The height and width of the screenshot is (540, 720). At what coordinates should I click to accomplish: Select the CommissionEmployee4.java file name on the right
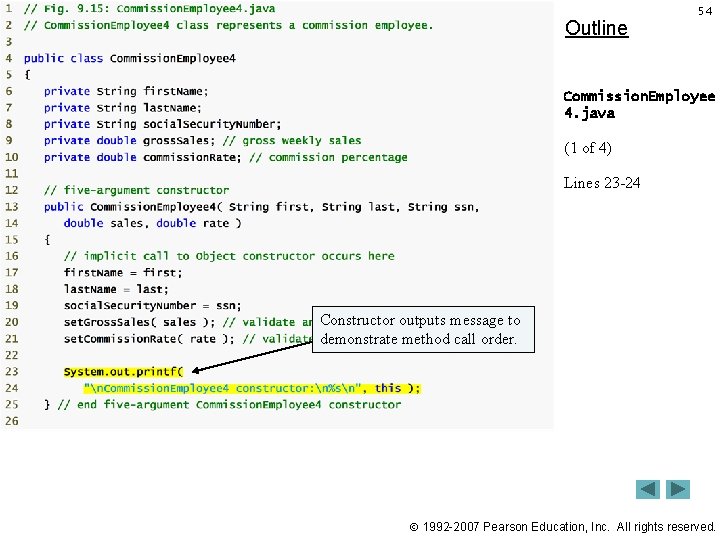pyautogui.click(x=639, y=105)
